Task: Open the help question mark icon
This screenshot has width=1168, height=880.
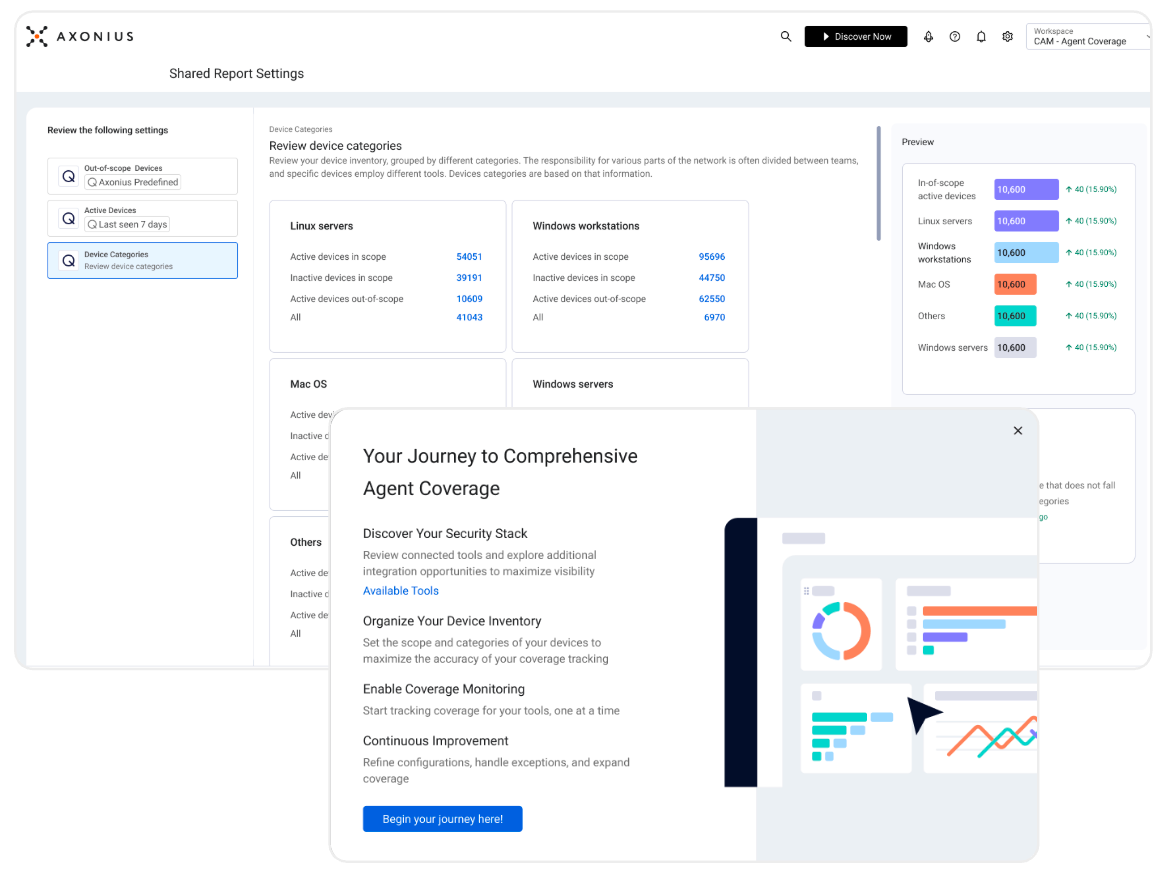Action: coord(954,37)
